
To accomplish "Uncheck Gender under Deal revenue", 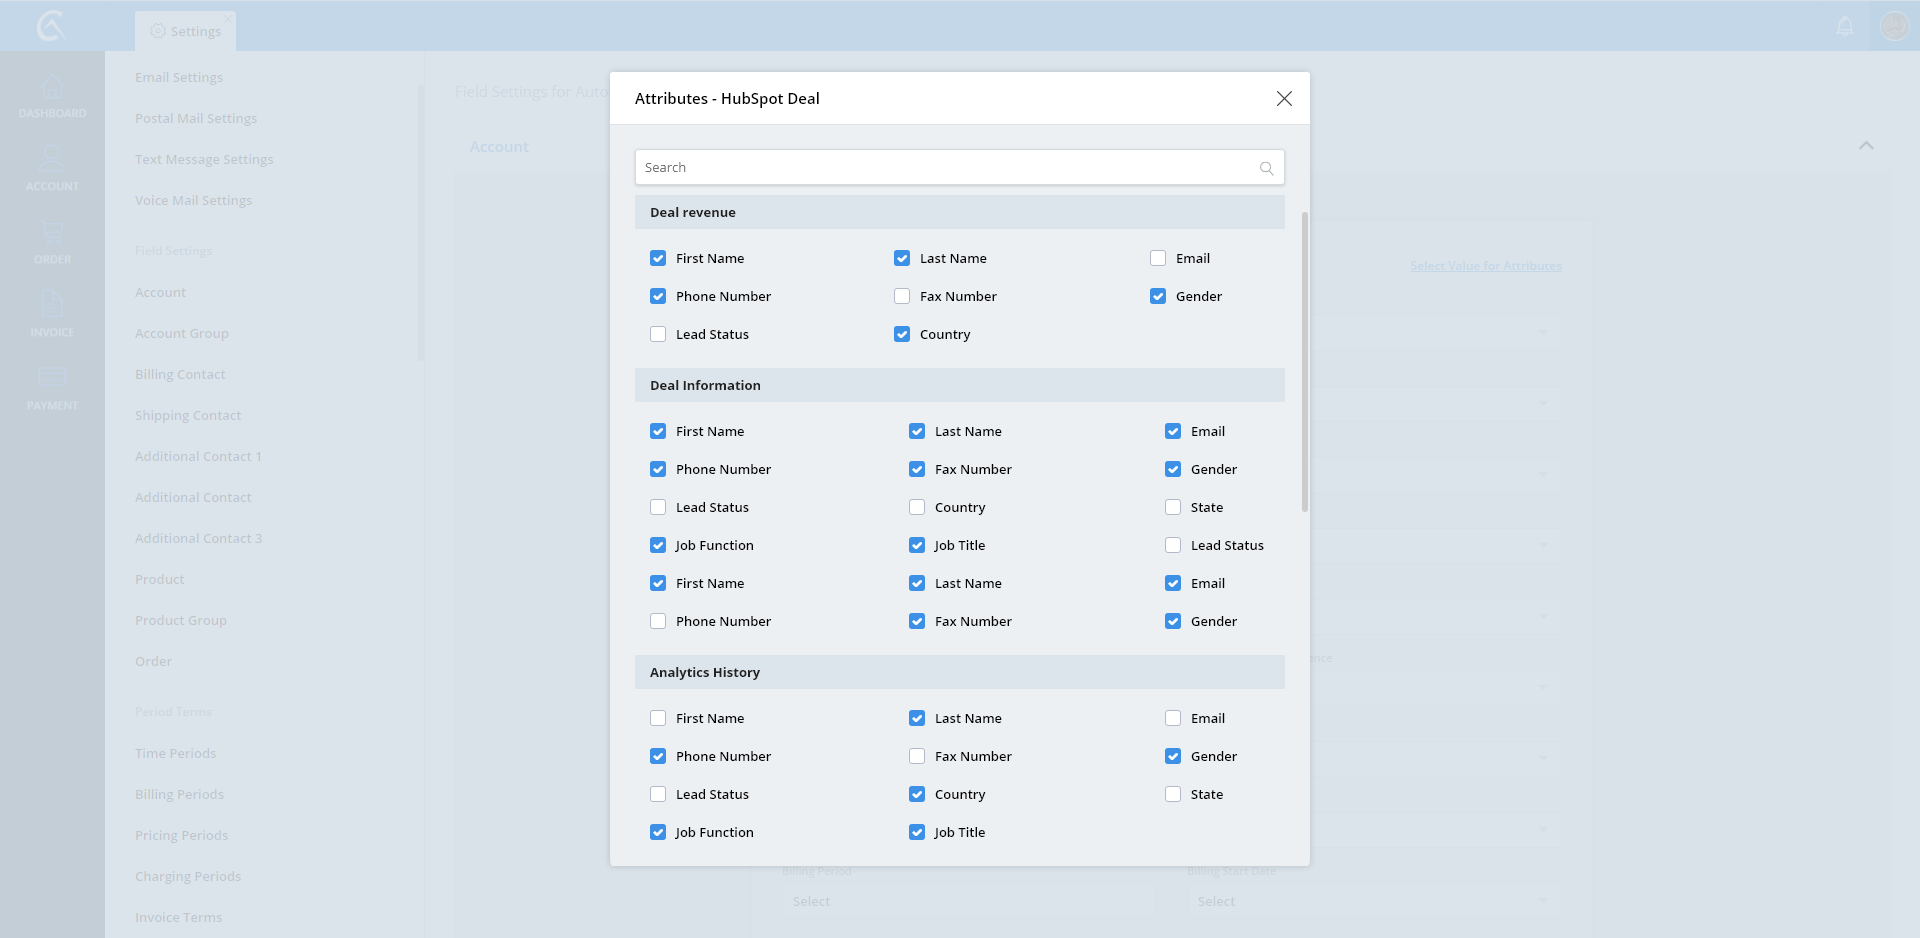I will click(x=1158, y=296).
